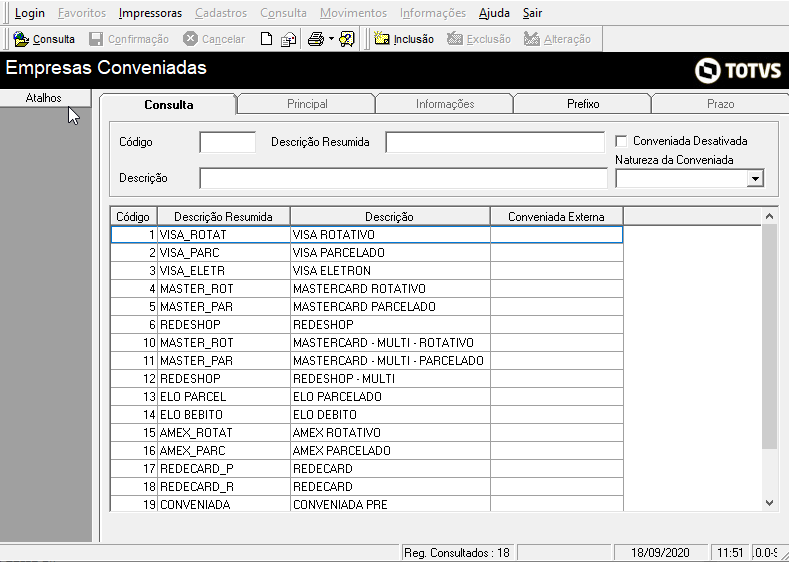Open the Informações menu in the menu bar
The width and height of the screenshot is (789, 562).
(x=433, y=13)
